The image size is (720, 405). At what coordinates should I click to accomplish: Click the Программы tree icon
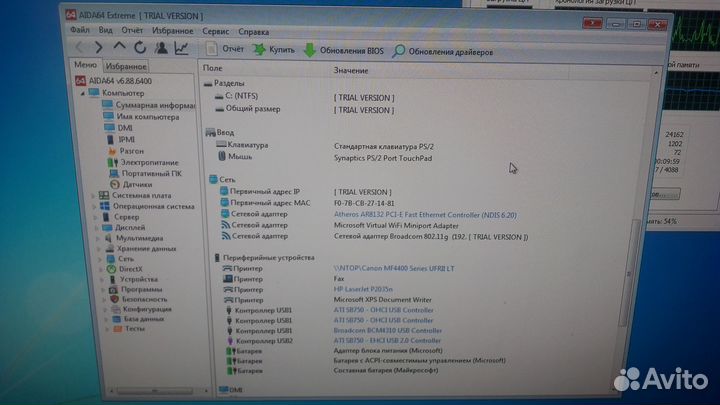[113, 289]
